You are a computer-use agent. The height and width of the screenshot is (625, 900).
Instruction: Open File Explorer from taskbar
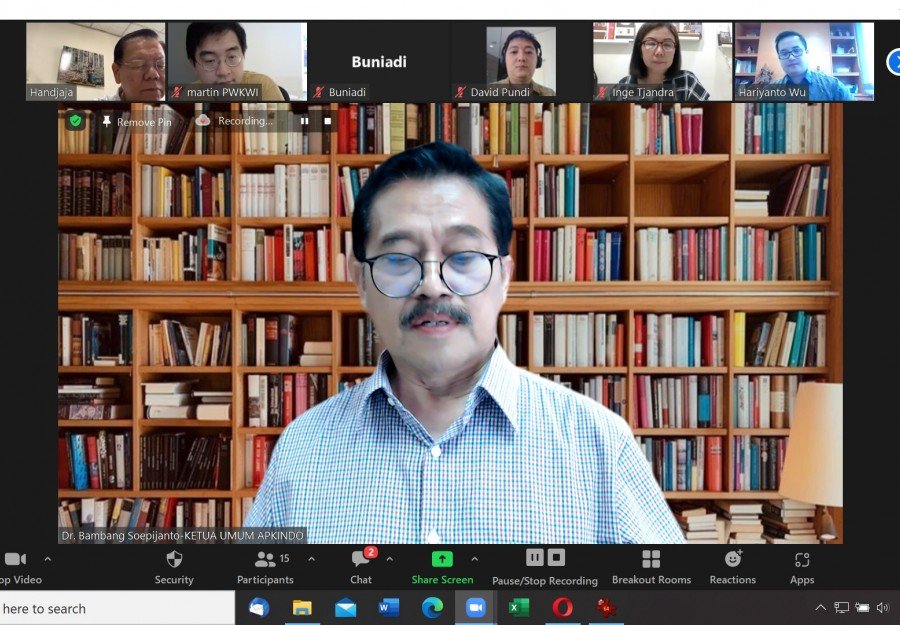(x=302, y=607)
